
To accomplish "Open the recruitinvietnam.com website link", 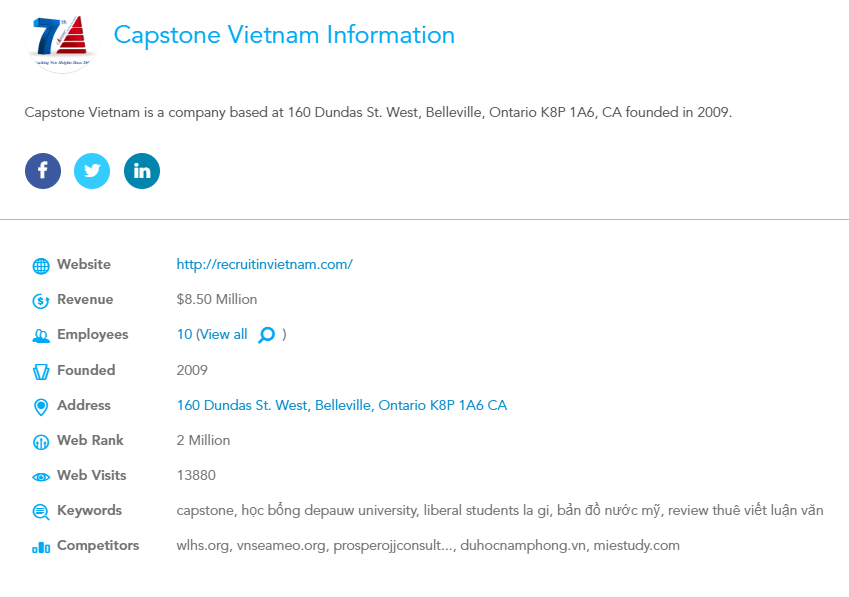I will [x=264, y=265].
